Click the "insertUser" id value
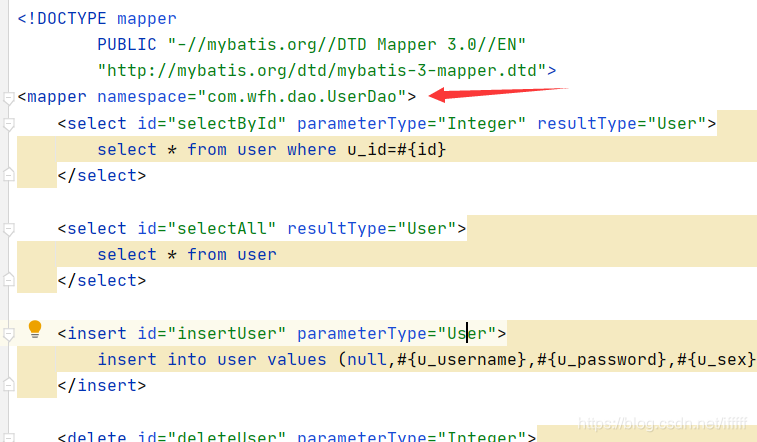The height and width of the screenshot is (442, 757). pyautogui.click(x=227, y=333)
